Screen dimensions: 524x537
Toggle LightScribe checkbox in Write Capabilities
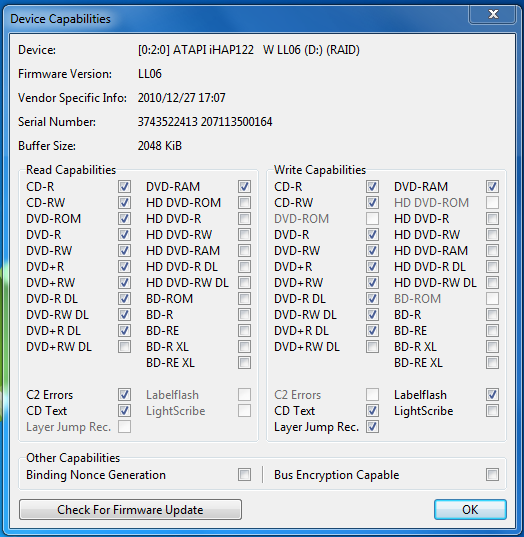(492, 411)
